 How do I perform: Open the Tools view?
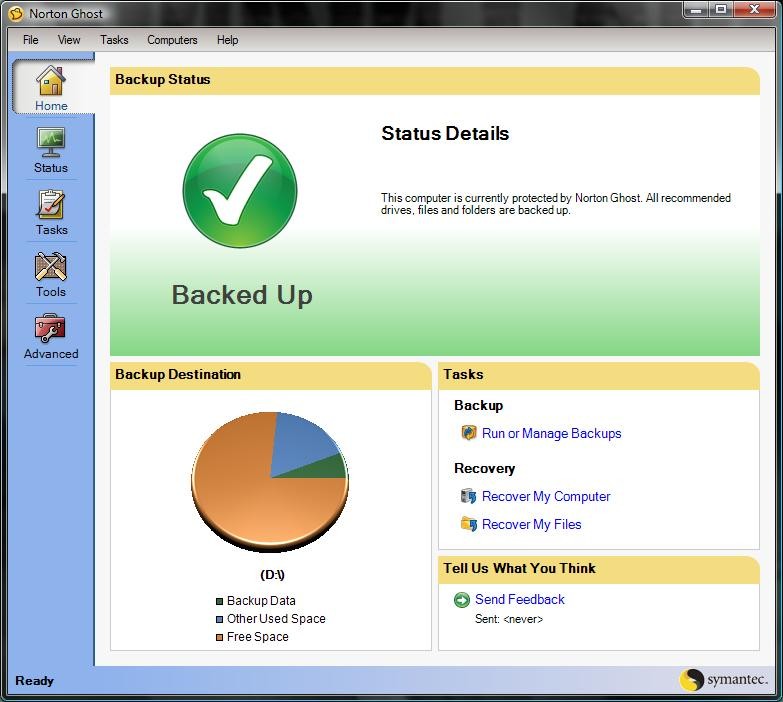(51, 275)
